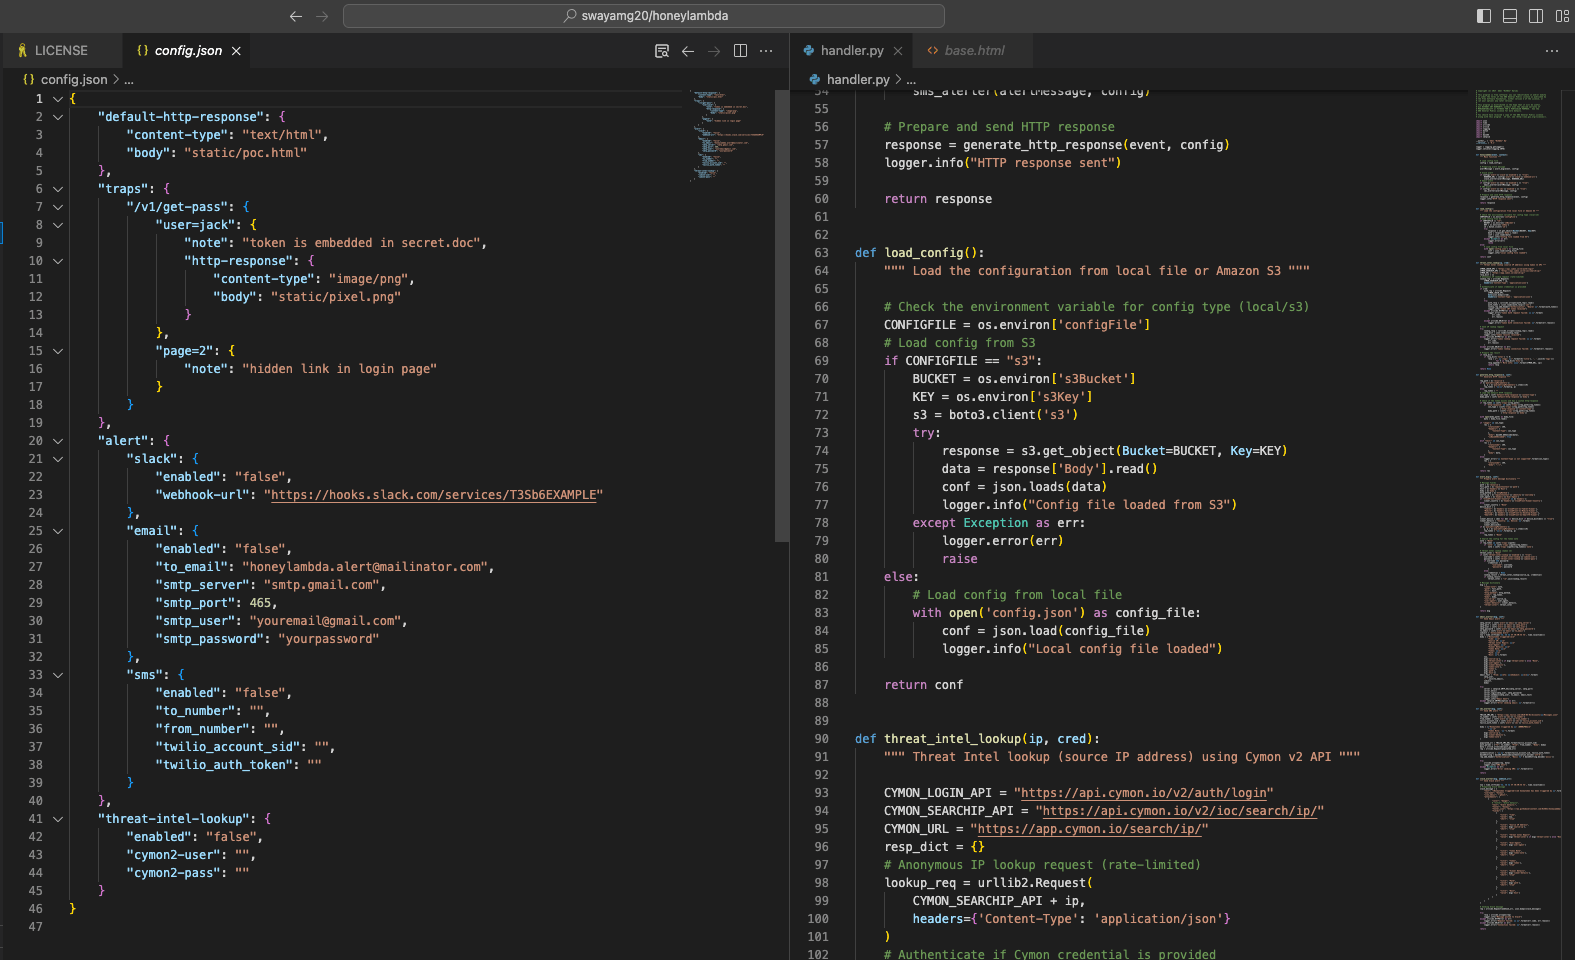The height and width of the screenshot is (960, 1575).
Task: Click the handler.py minimap
Action: coord(1516,510)
